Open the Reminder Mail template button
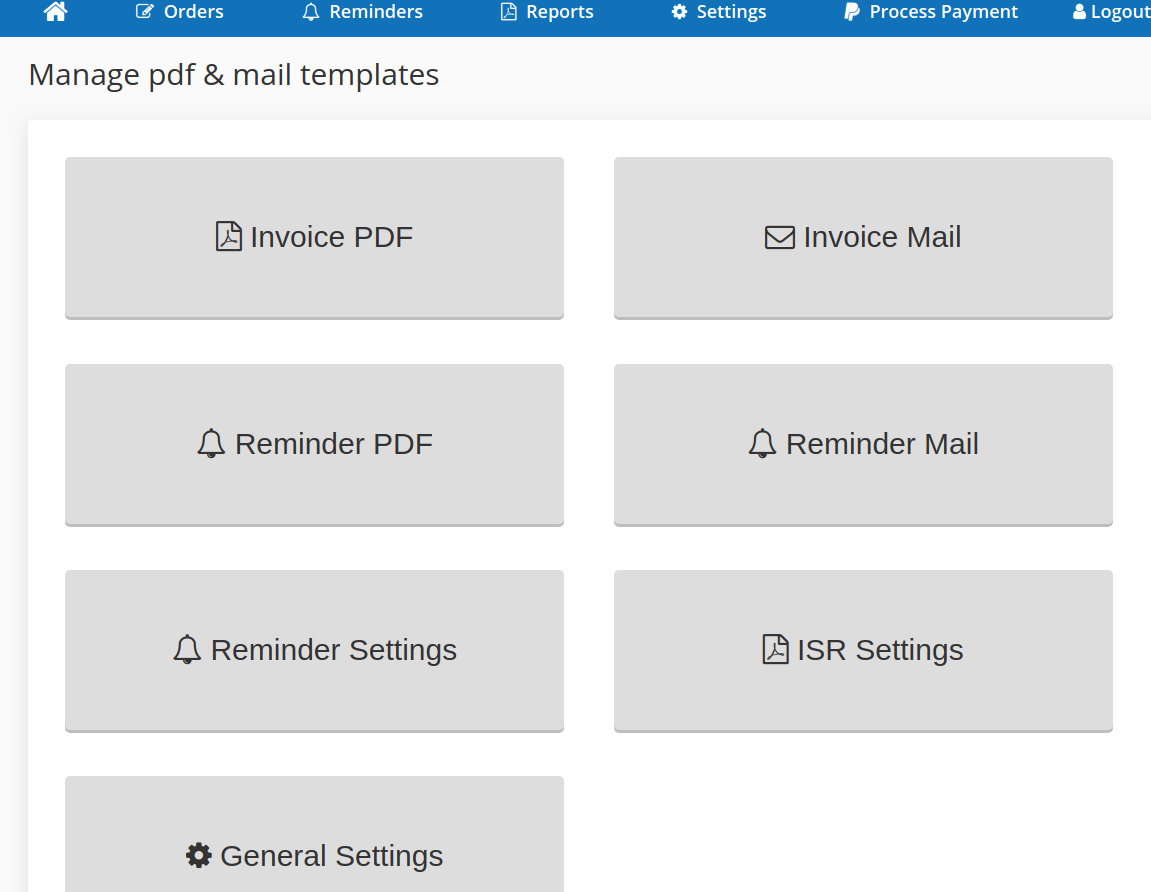The height and width of the screenshot is (892, 1151). [x=863, y=444]
